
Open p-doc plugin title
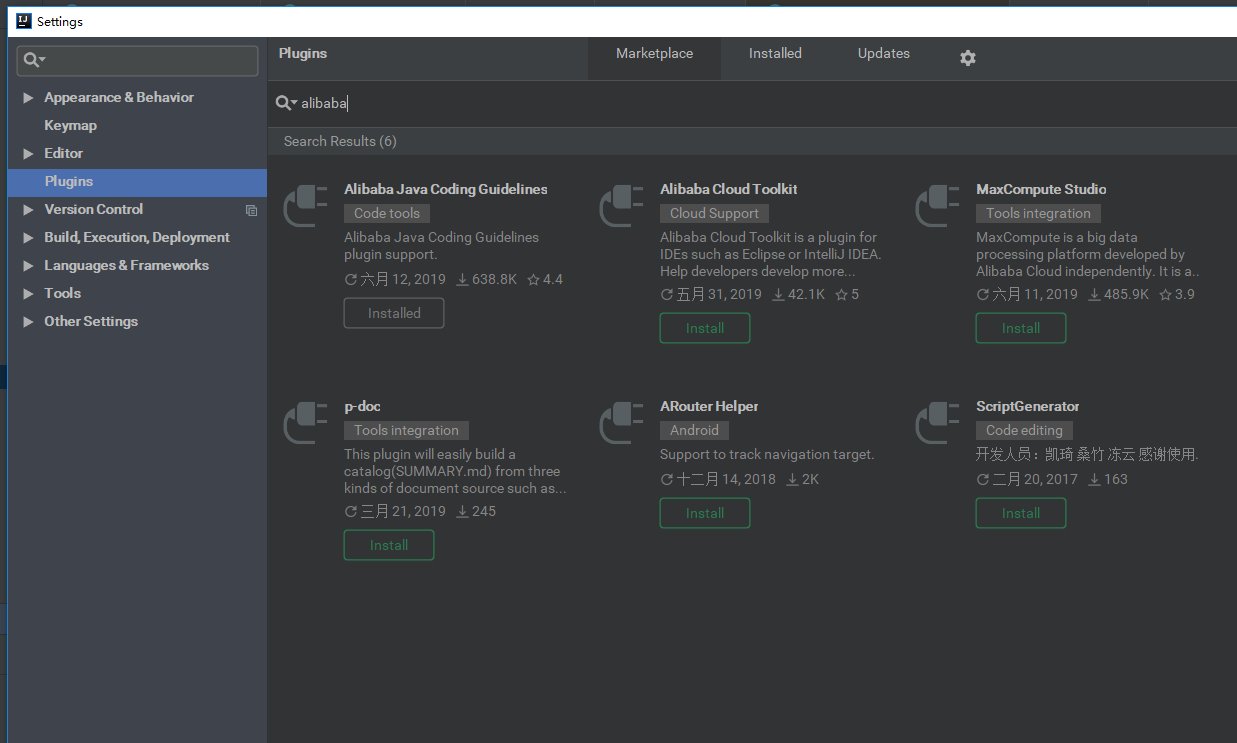pyautogui.click(x=362, y=406)
